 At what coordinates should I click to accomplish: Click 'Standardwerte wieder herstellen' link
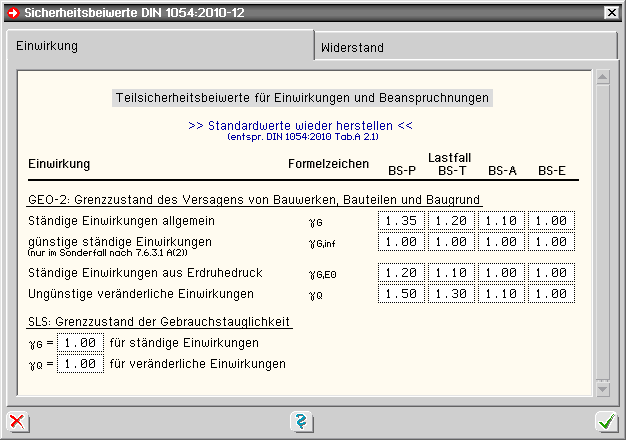point(300,125)
